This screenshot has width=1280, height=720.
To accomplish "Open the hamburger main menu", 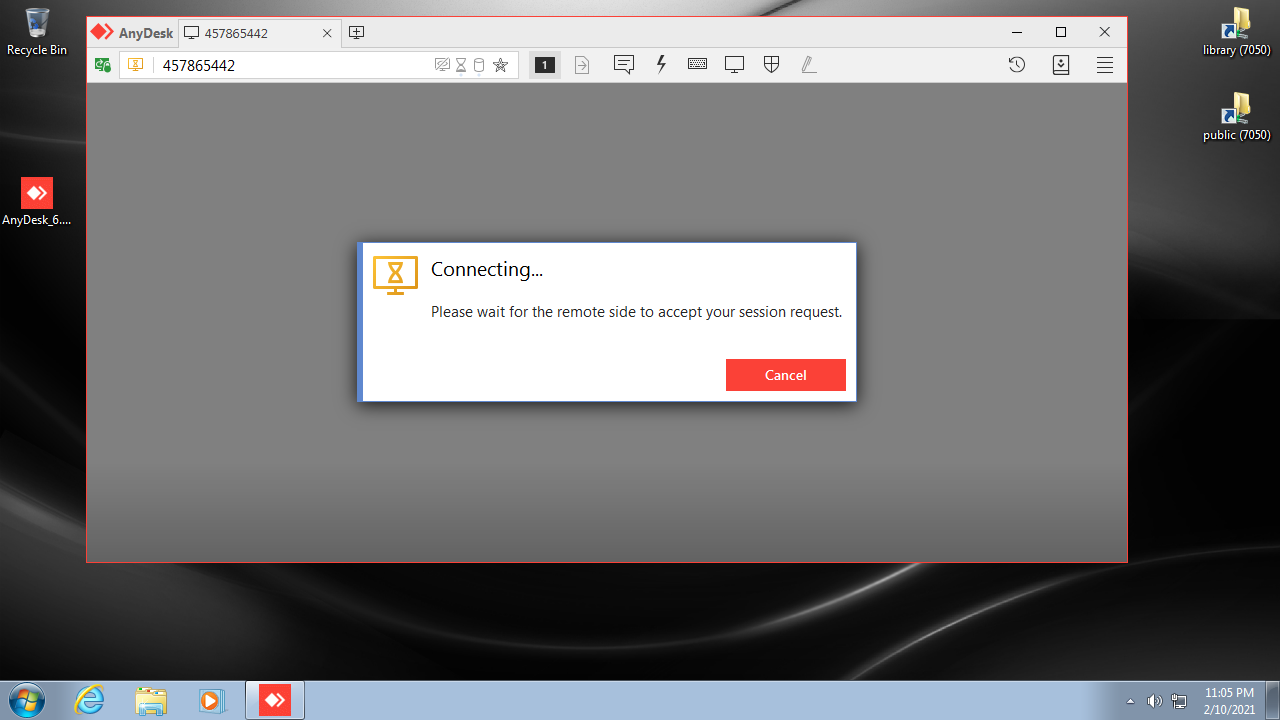I will [1105, 65].
